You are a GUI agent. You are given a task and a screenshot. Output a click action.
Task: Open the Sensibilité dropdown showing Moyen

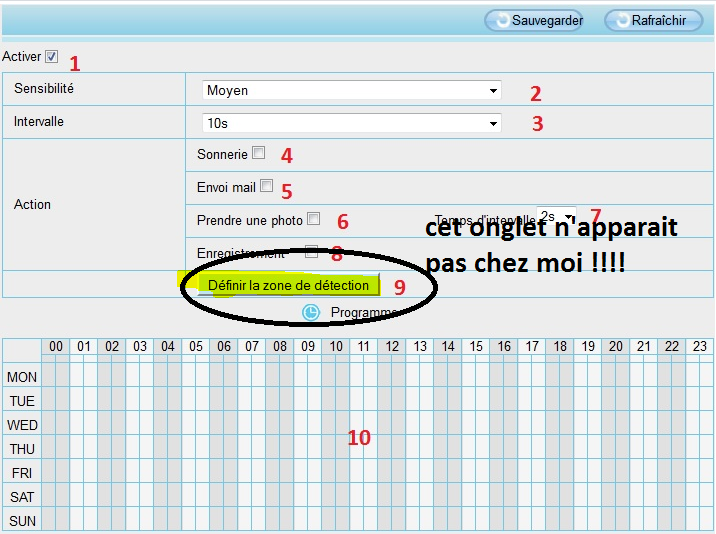pos(351,90)
